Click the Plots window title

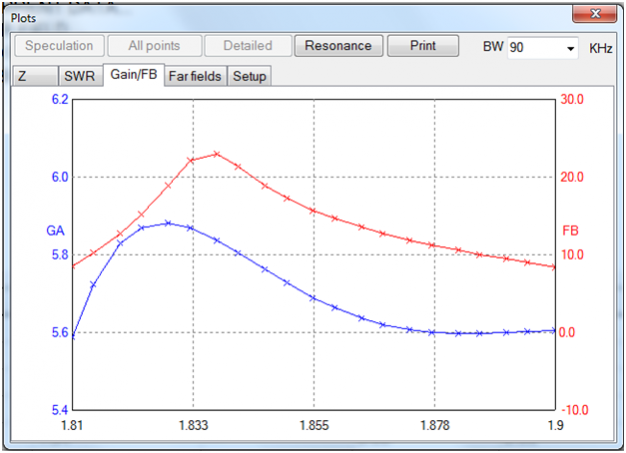[23, 18]
